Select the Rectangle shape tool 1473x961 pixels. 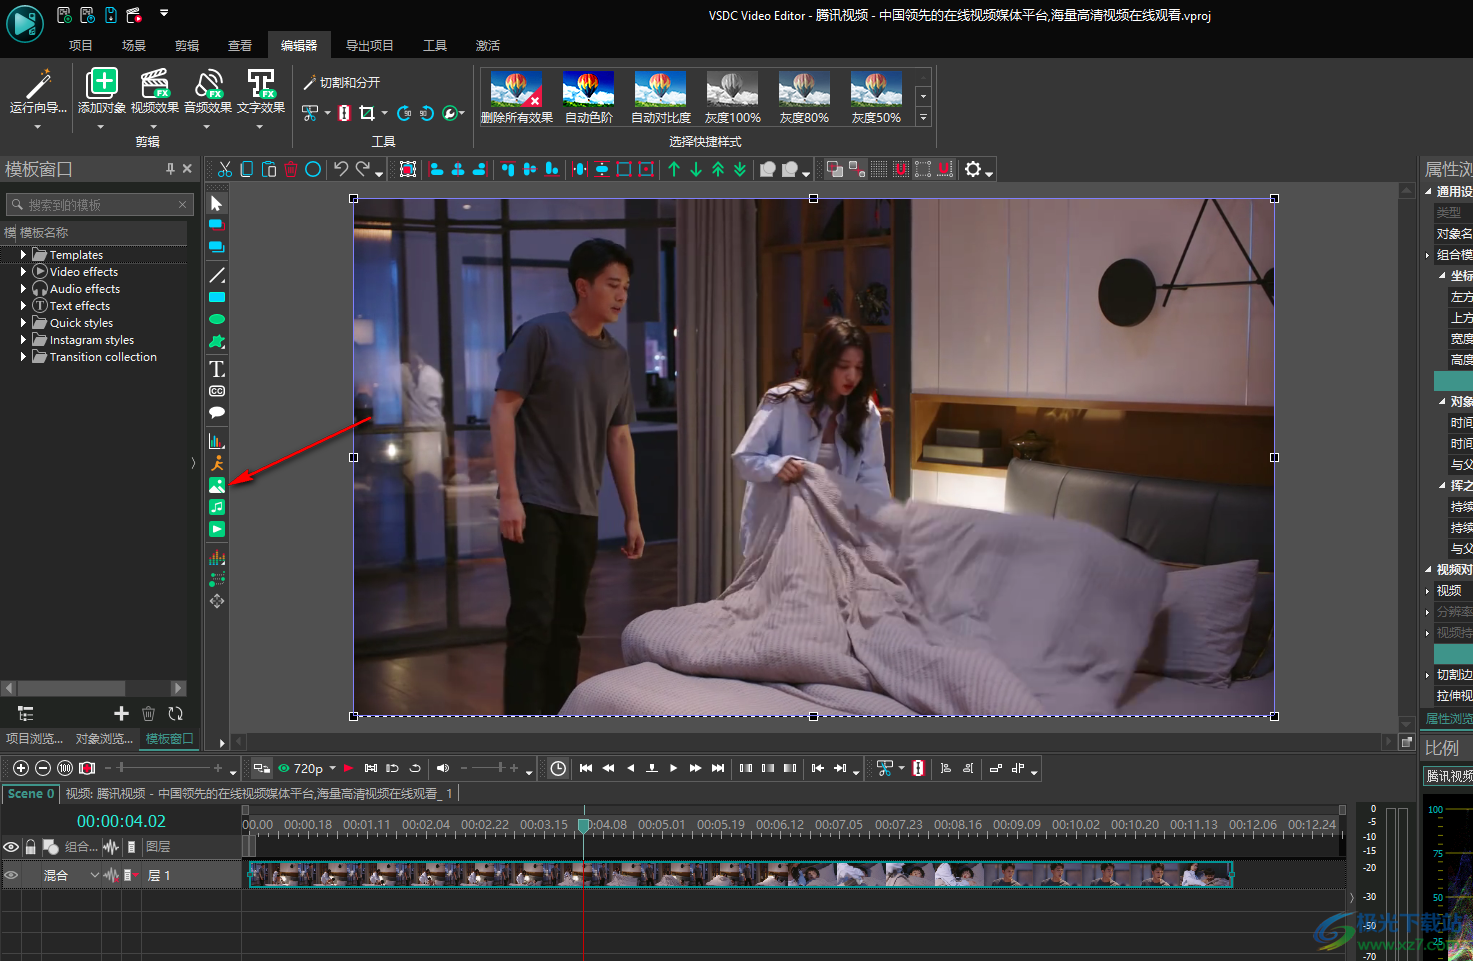point(217,297)
